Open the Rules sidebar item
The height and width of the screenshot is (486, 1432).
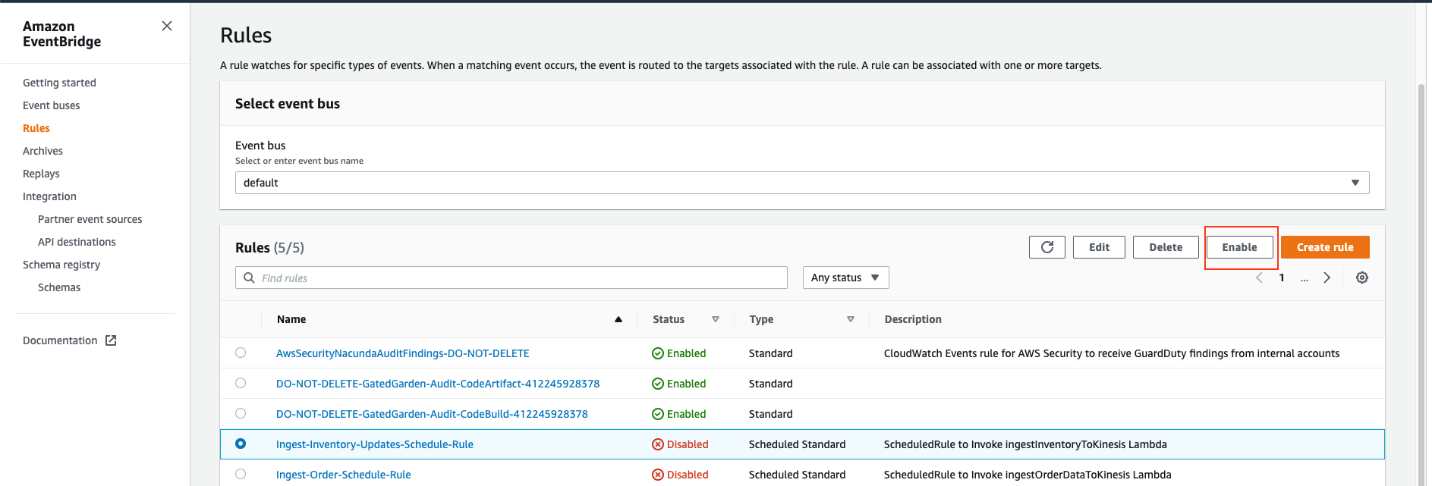pyautogui.click(x=36, y=128)
